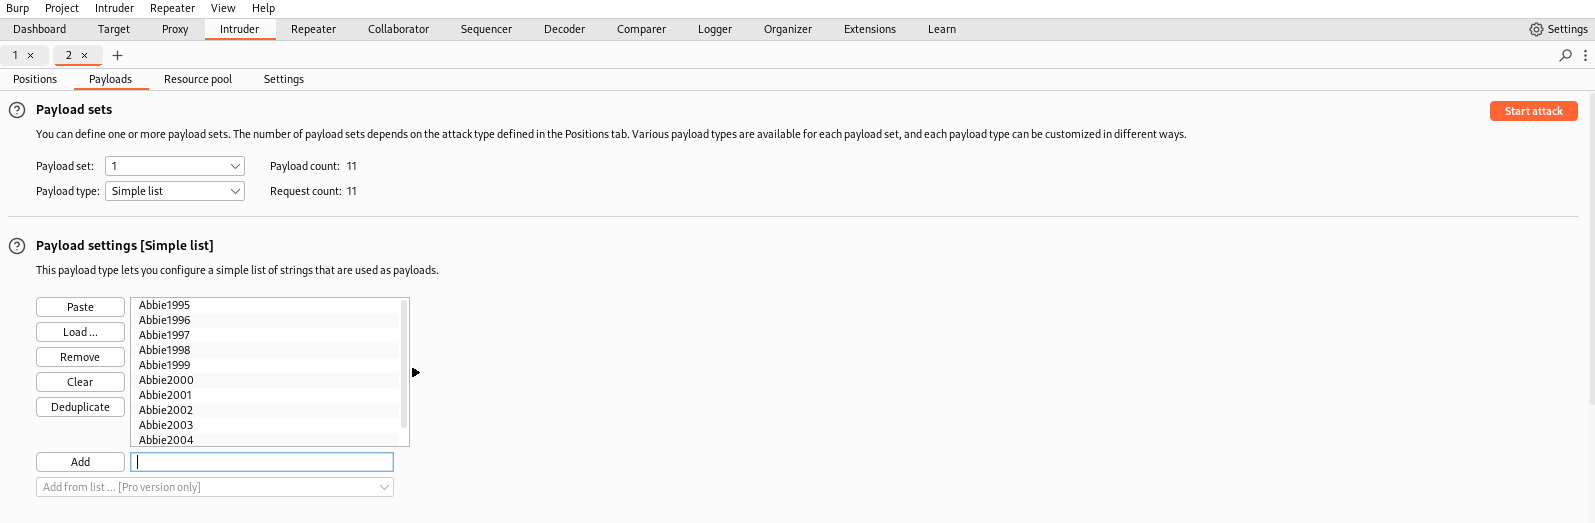Image resolution: width=1595 pixels, height=523 pixels.
Task: Open the Collaborator tab
Action: [398, 29]
